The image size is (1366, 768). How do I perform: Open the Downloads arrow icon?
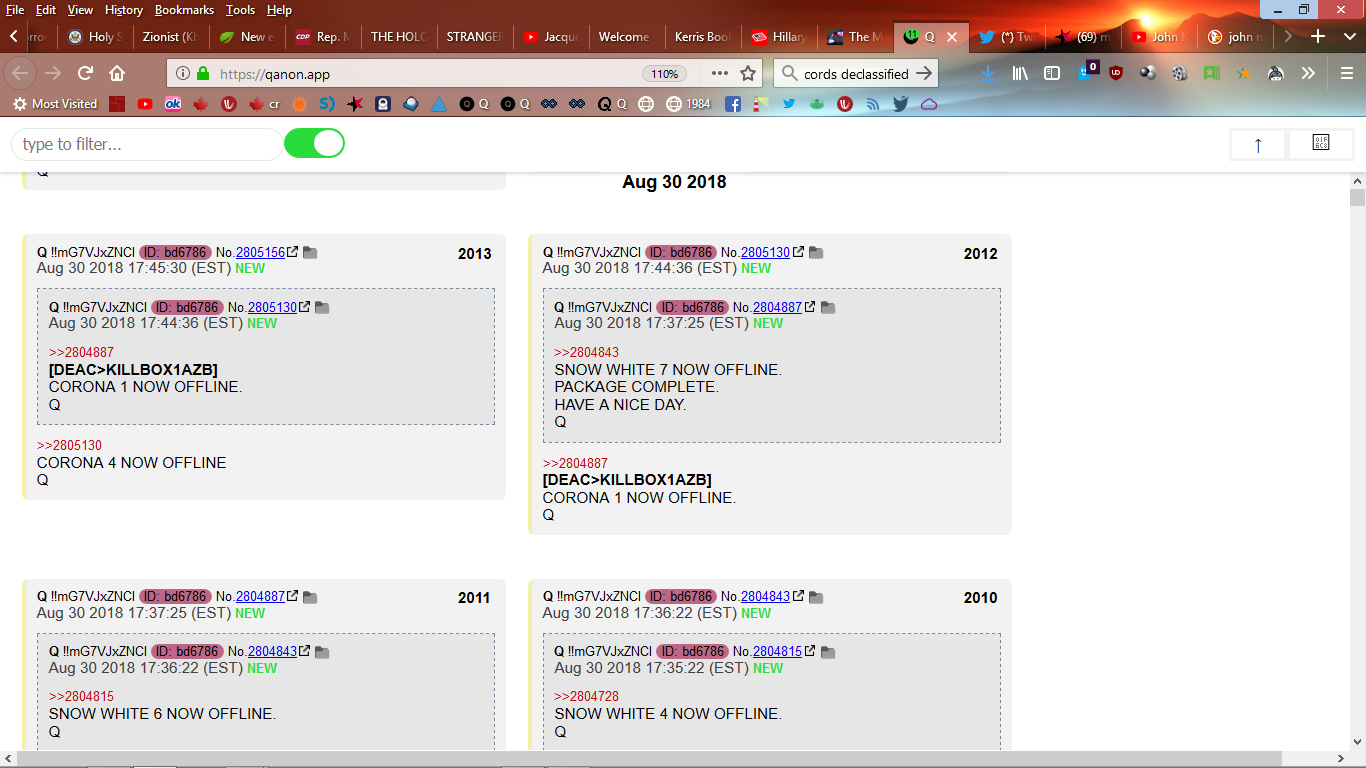(988, 73)
